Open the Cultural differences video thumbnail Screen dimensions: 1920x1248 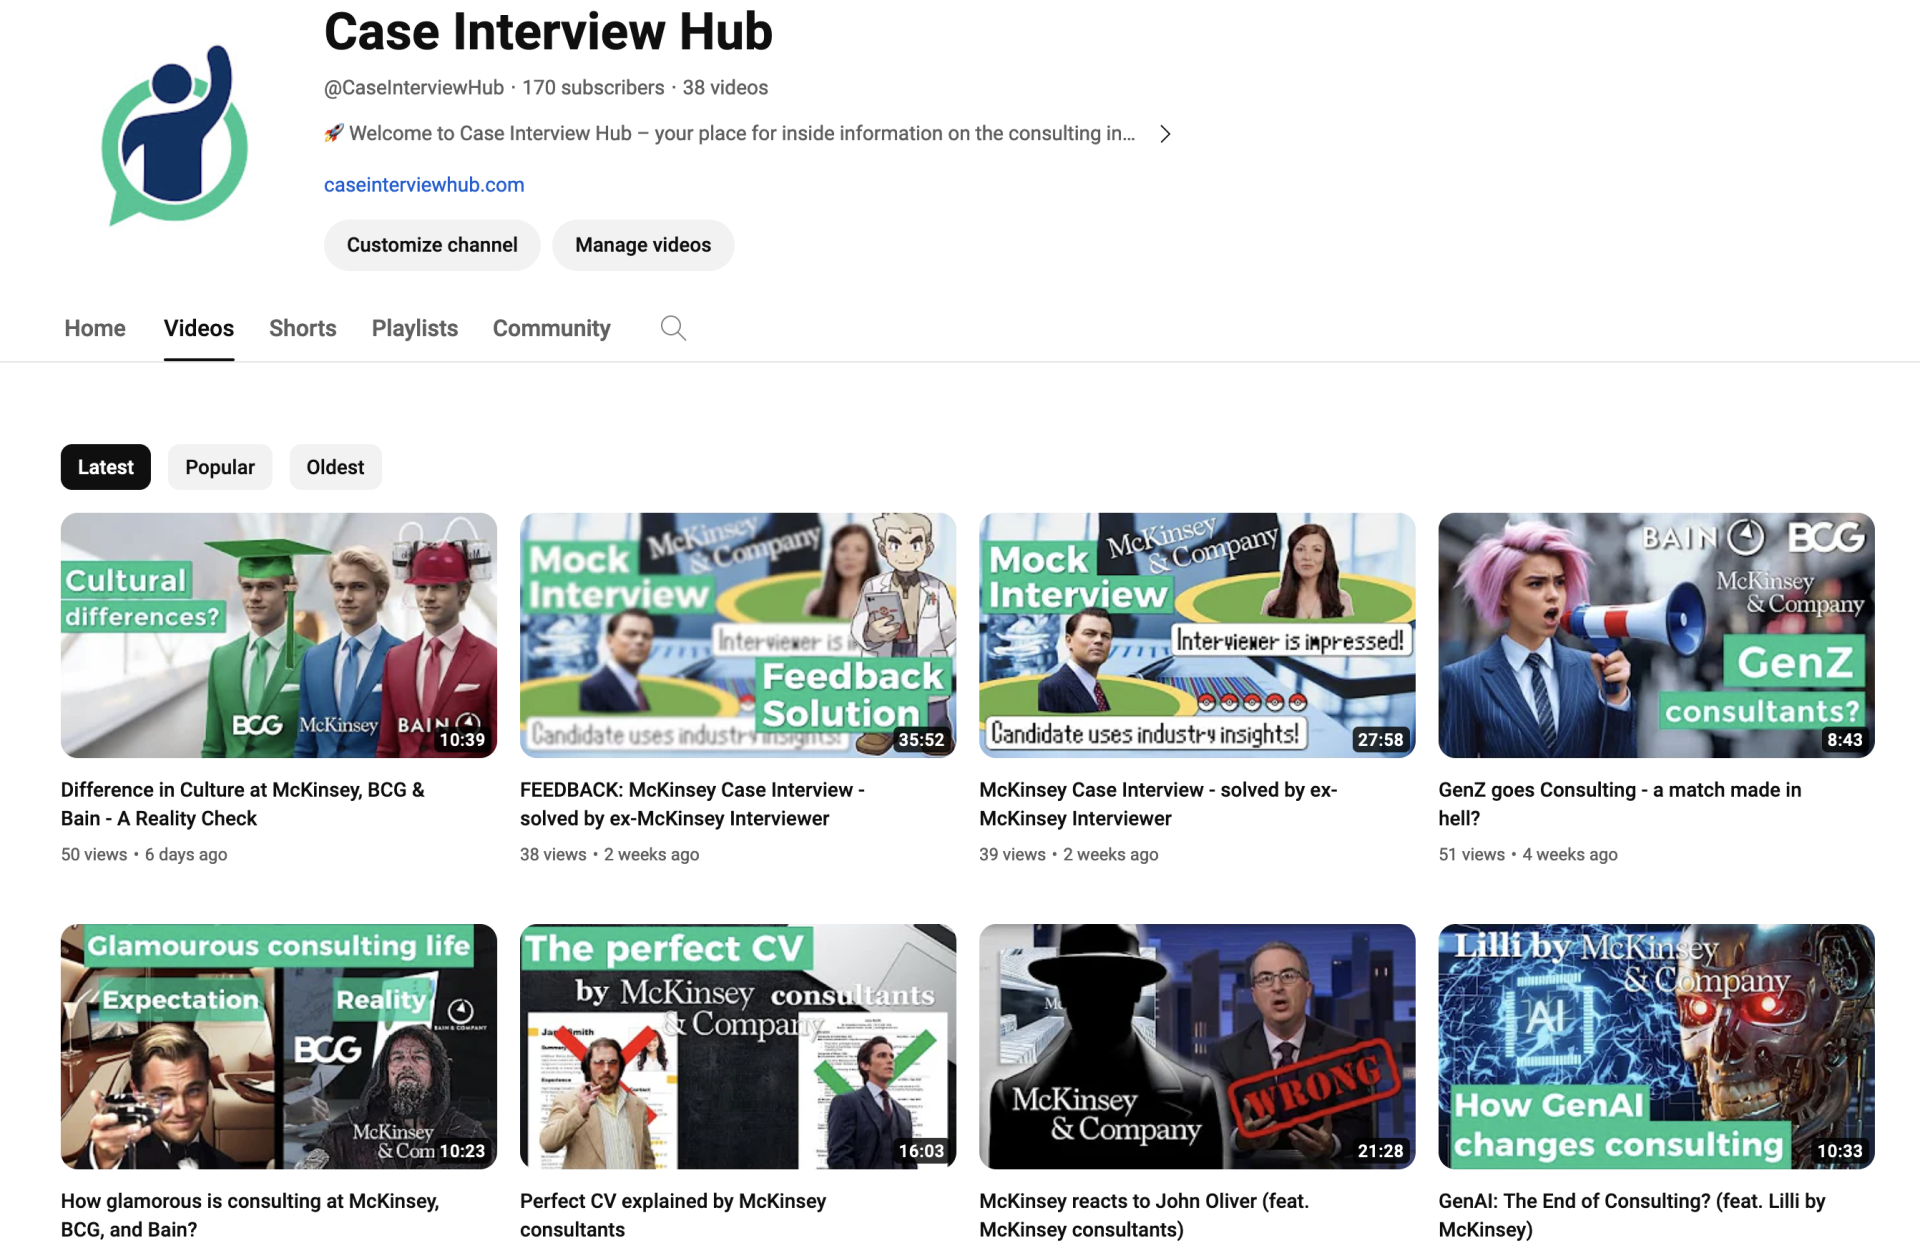[x=279, y=635]
